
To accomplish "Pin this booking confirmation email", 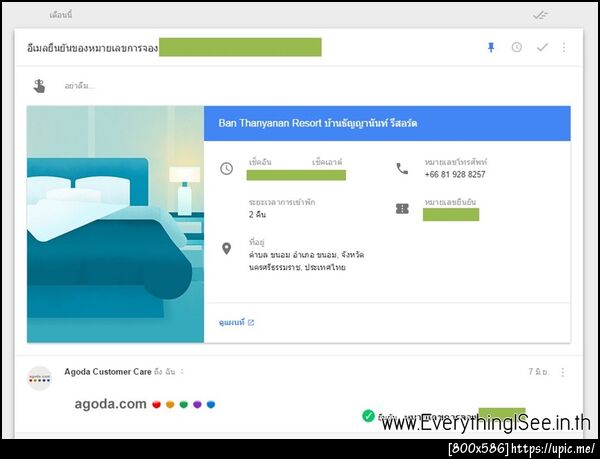I will click(x=491, y=47).
